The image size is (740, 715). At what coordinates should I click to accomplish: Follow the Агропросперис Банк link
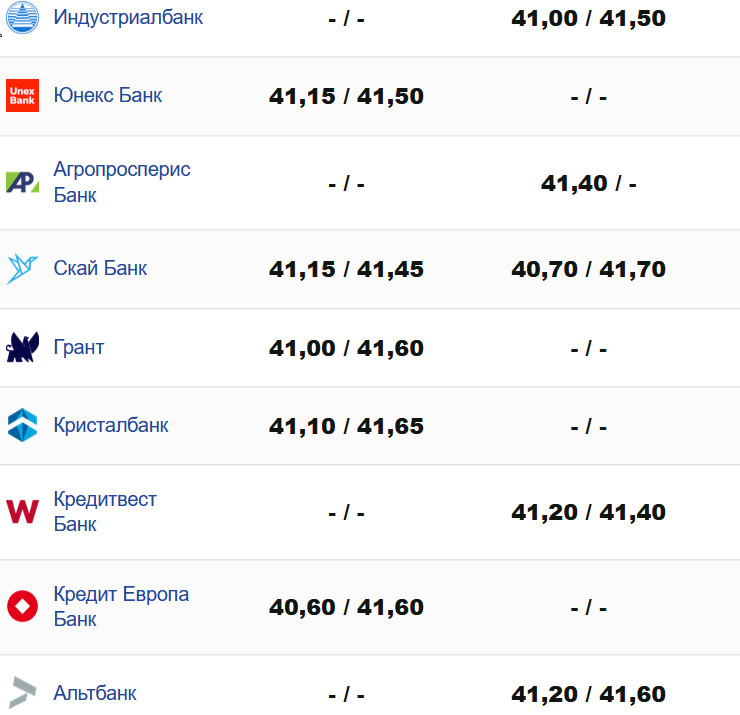point(121,182)
